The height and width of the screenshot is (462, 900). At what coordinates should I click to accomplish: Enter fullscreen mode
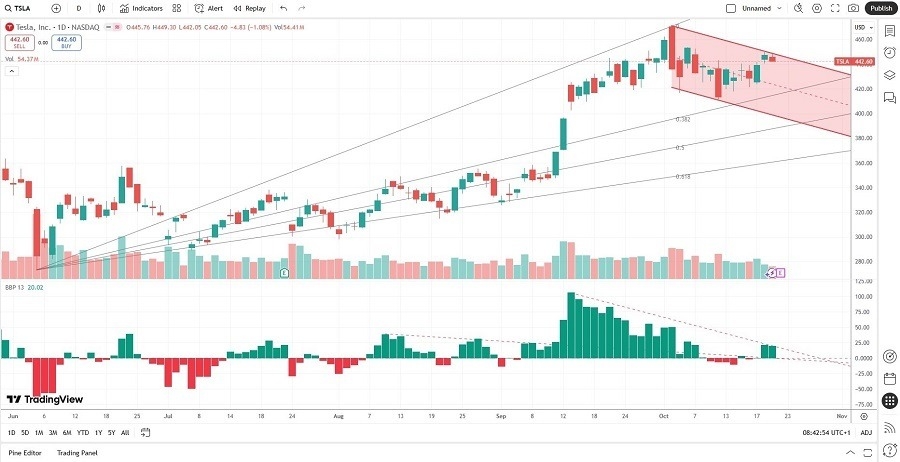point(835,8)
